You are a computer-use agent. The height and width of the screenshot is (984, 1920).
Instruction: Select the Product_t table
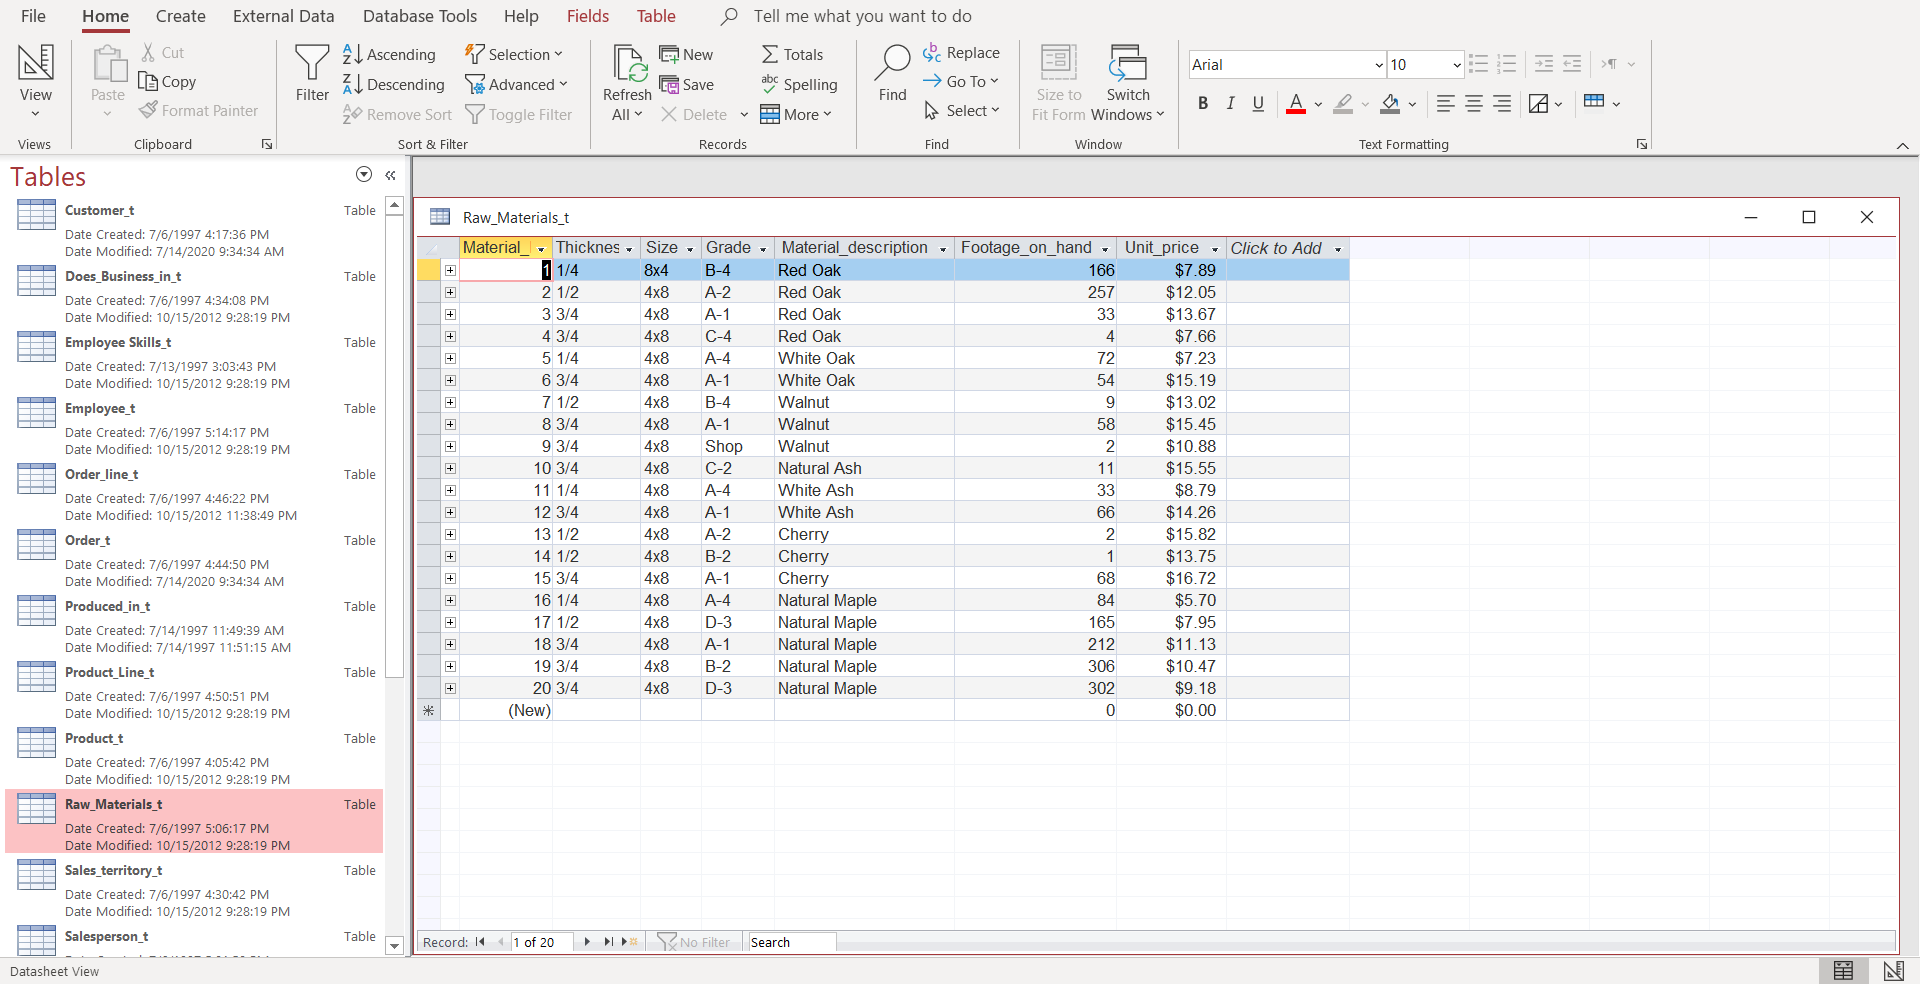(195, 758)
